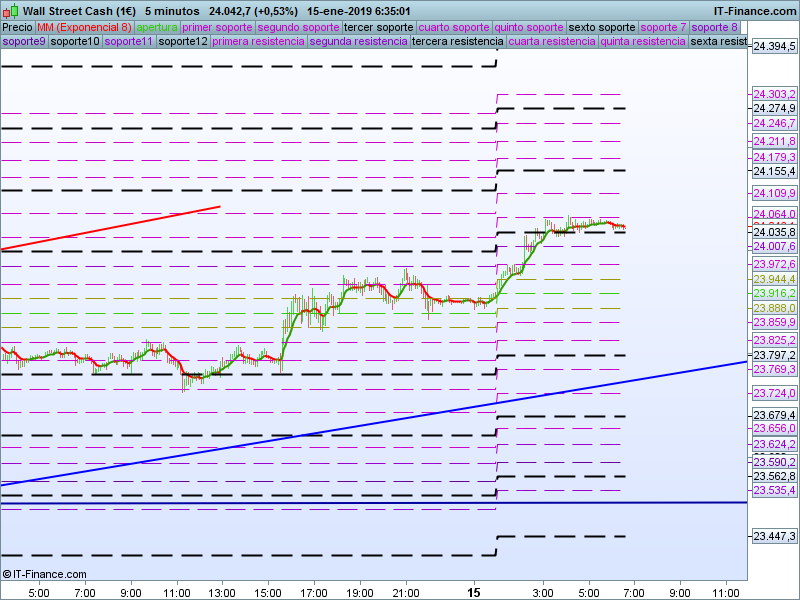Click the 24.179,3 price label

(x=774, y=157)
